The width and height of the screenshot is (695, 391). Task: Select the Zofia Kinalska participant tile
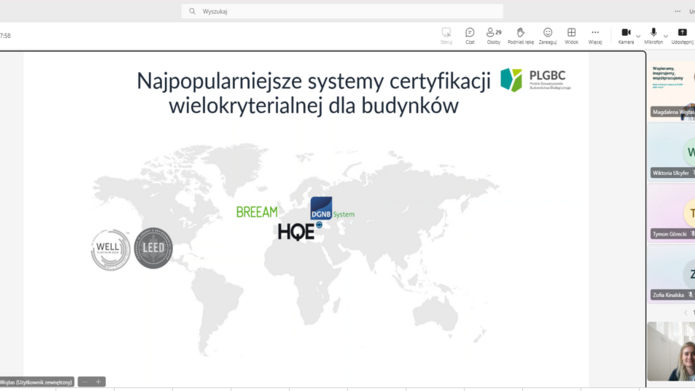coord(671,273)
